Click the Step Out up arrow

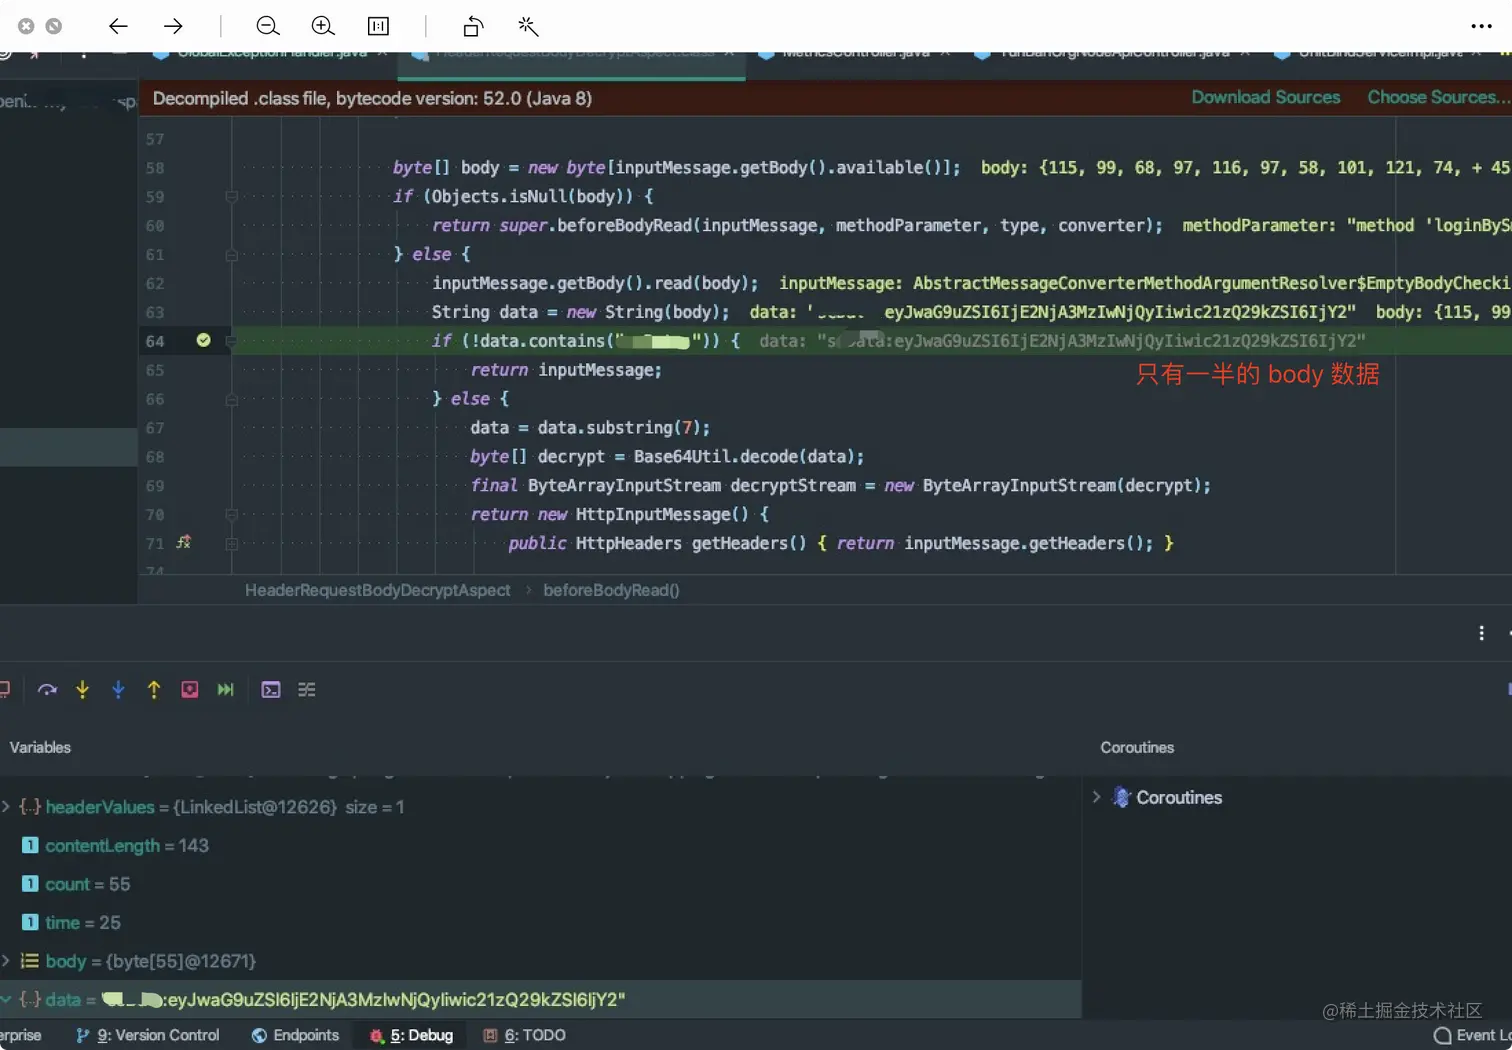tap(154, 690)
